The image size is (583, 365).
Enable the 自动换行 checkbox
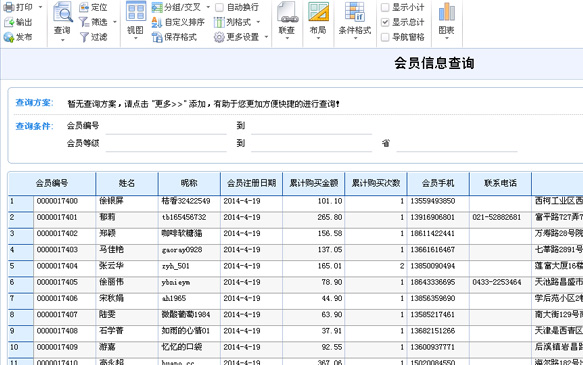219,7
